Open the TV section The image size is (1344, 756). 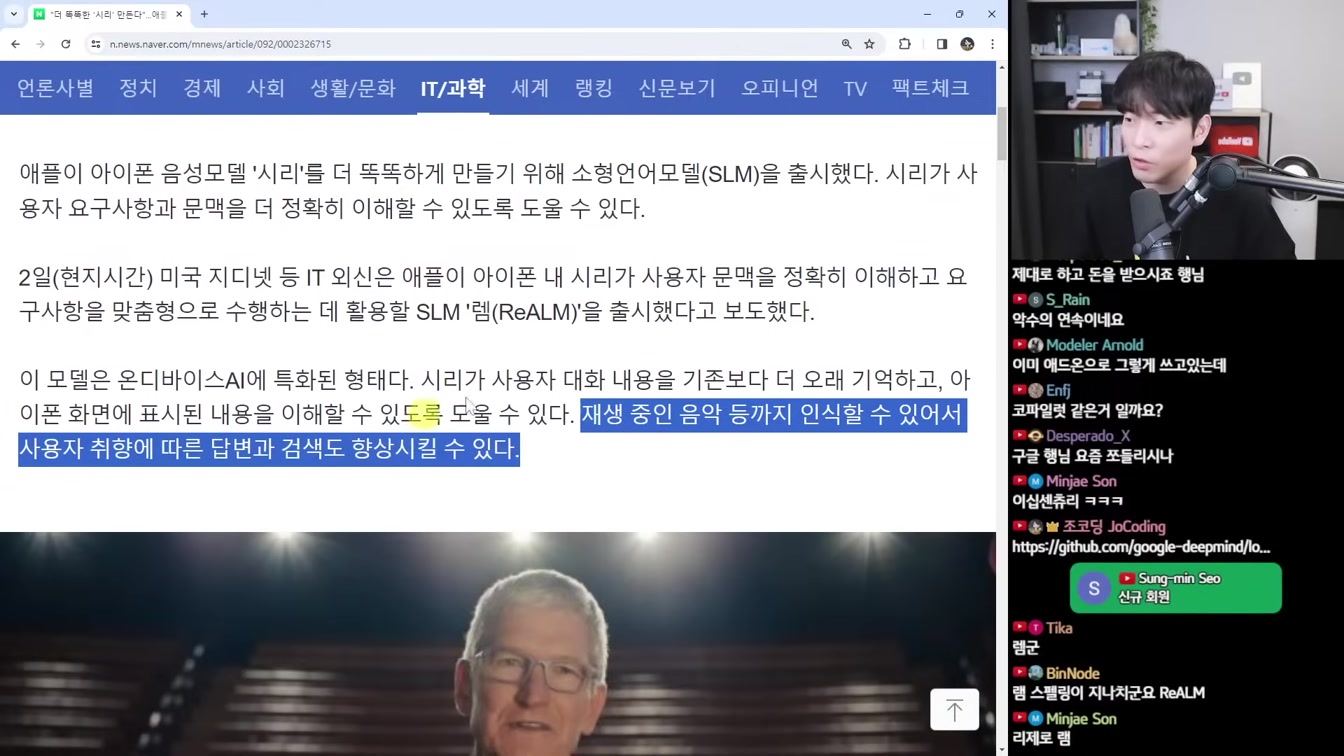855,88
